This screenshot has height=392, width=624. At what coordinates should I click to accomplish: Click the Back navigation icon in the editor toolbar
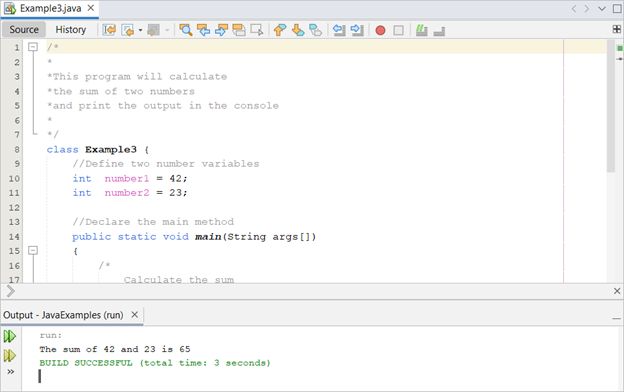pyautogui.click(x=128, y=30)
